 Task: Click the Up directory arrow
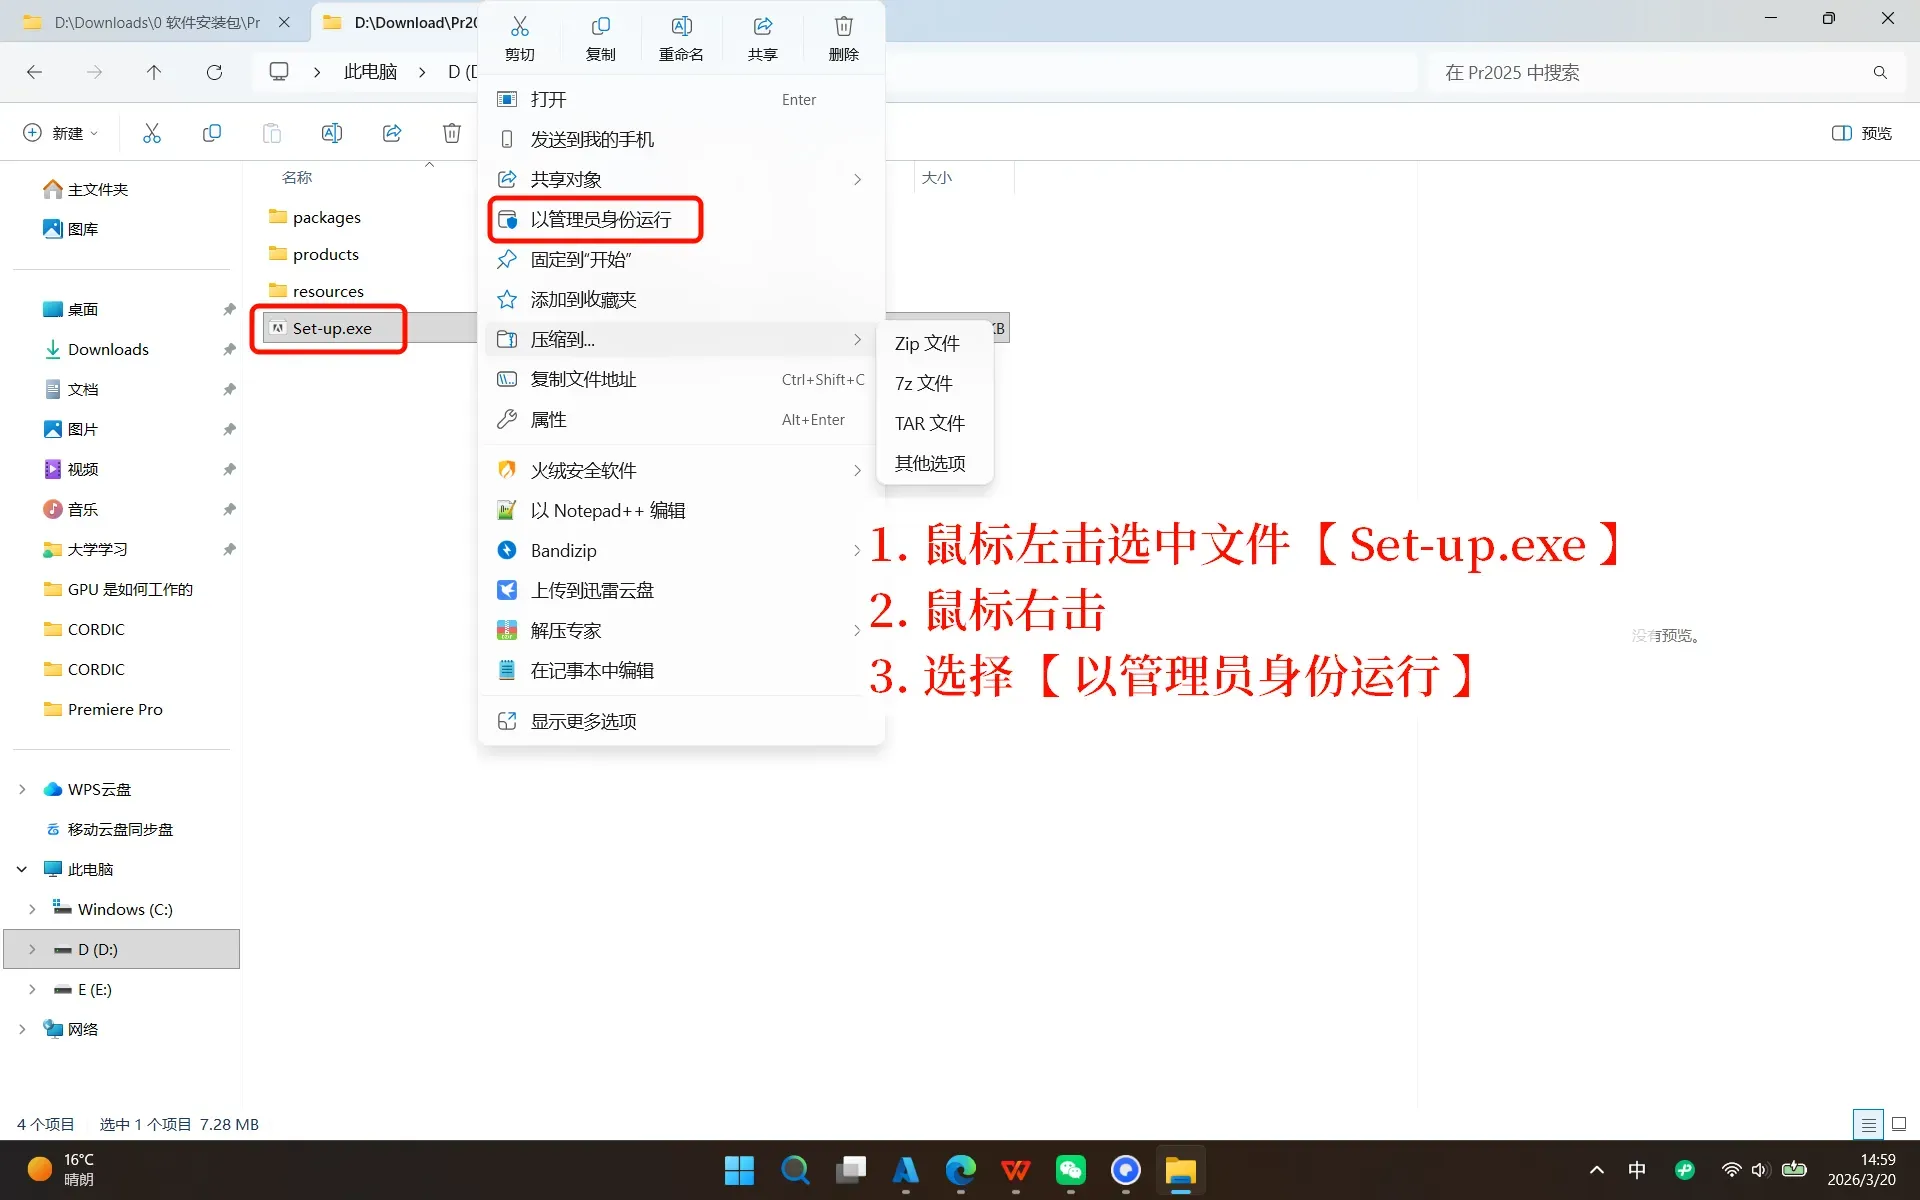[154, 72]
